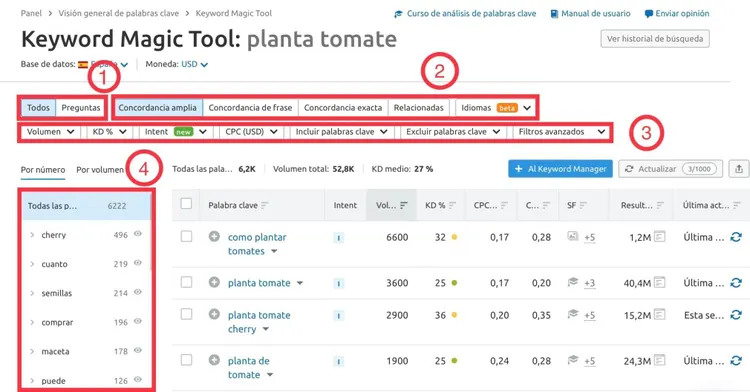The width and height of the screenshot is (750, 392).
Task: Toggle eye icon for cherry group
Action: pos(138,234)
